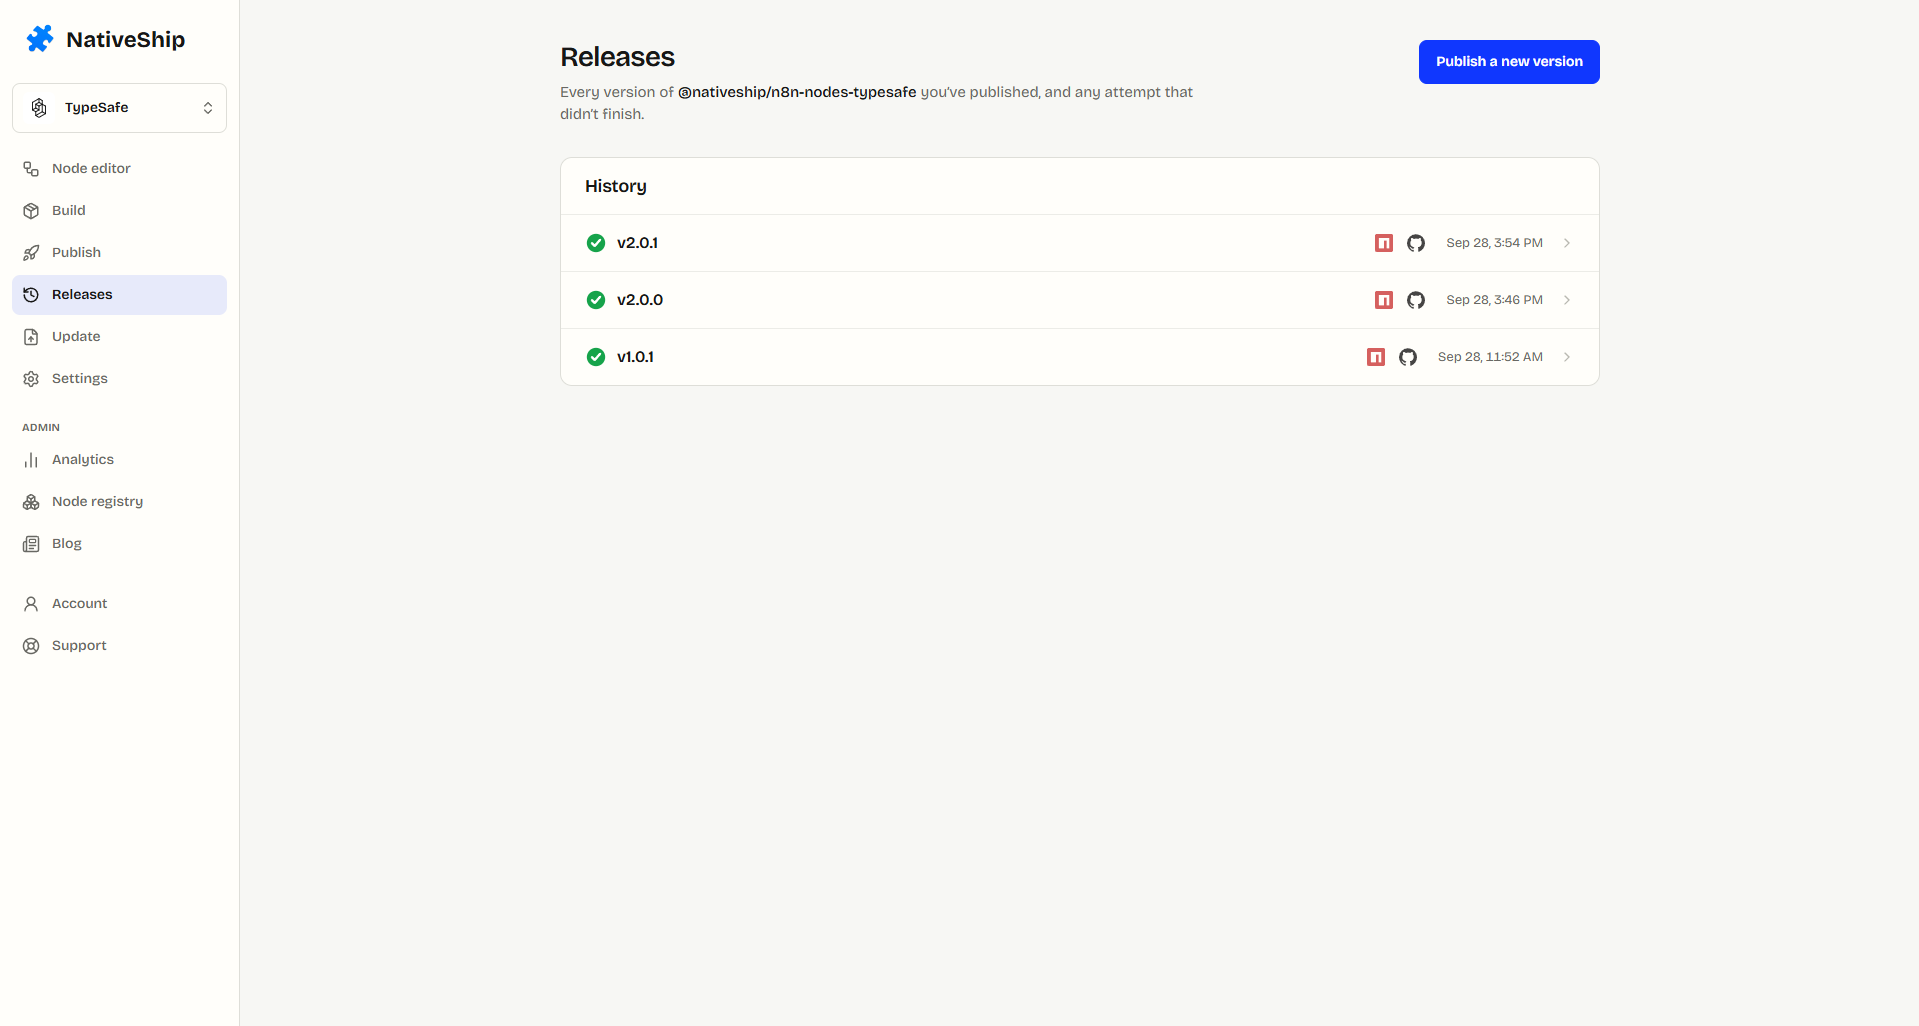Expand v2.0.0 release details chevron
The height and width of the screenshot is (1026, 1919).
tap(1567, 300)
